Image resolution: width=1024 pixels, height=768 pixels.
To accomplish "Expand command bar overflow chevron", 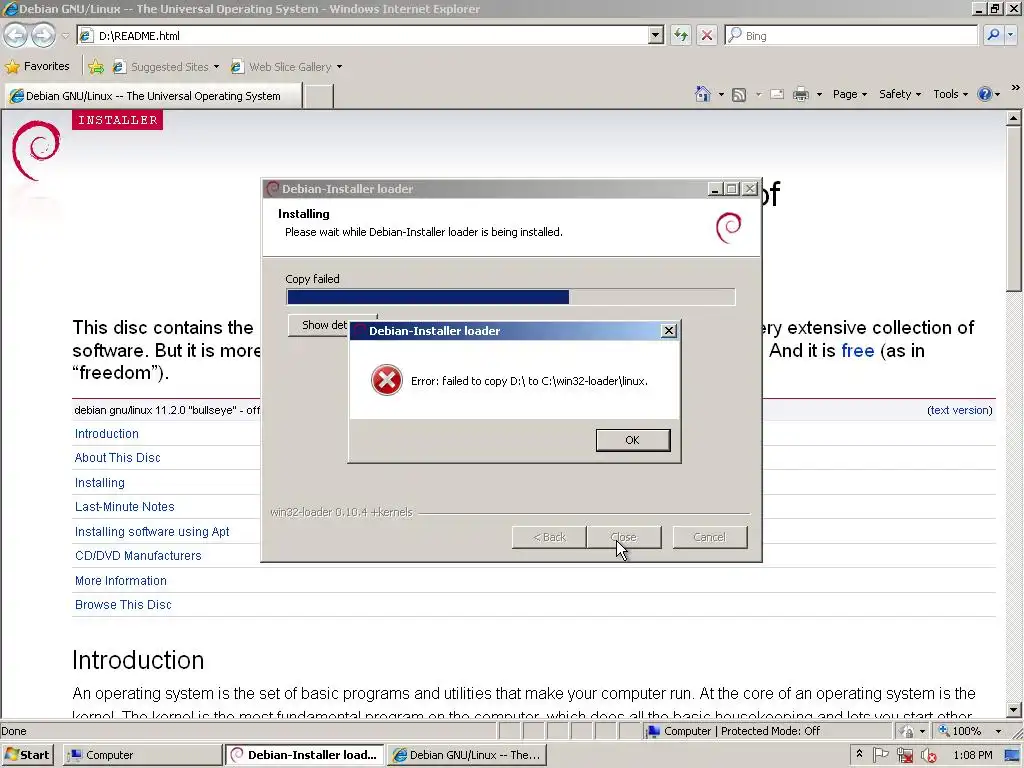I will click(1016, 87).
